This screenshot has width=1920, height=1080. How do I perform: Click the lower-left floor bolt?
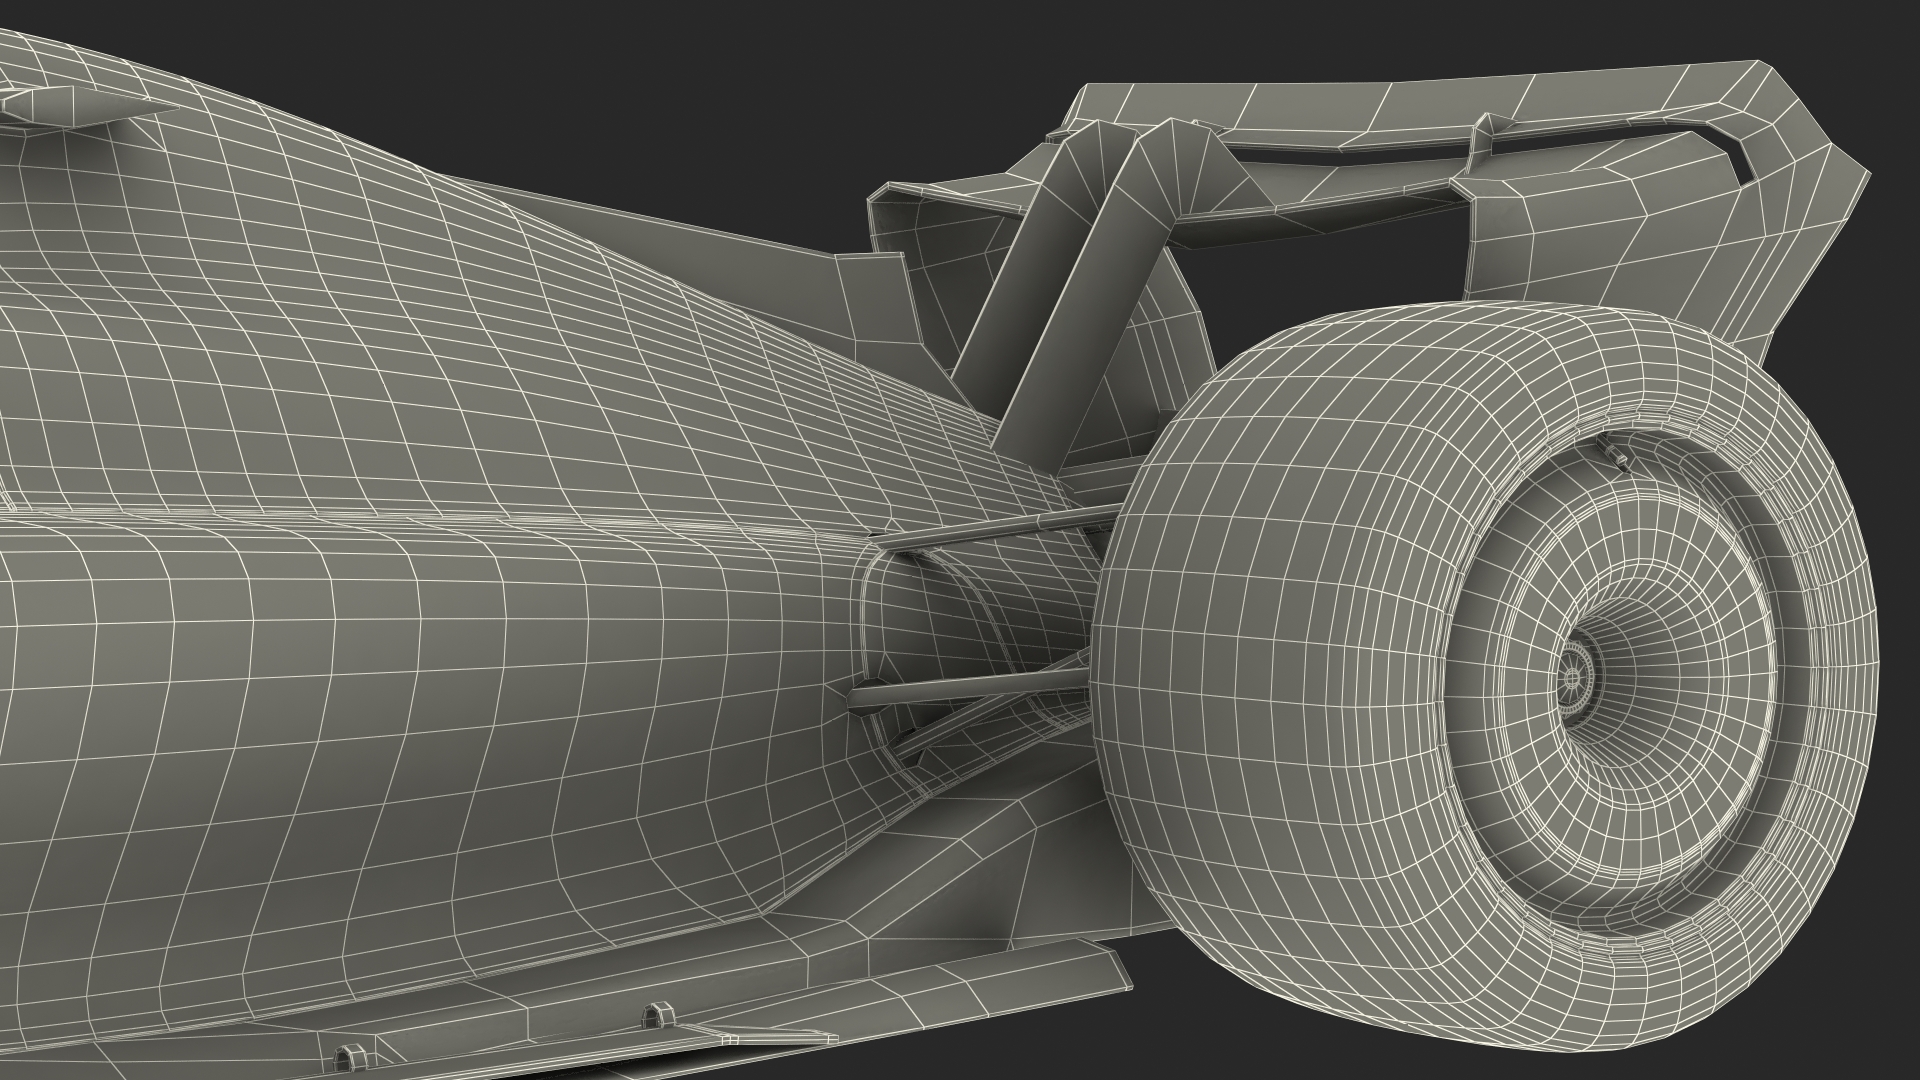tap(351, 1057)
